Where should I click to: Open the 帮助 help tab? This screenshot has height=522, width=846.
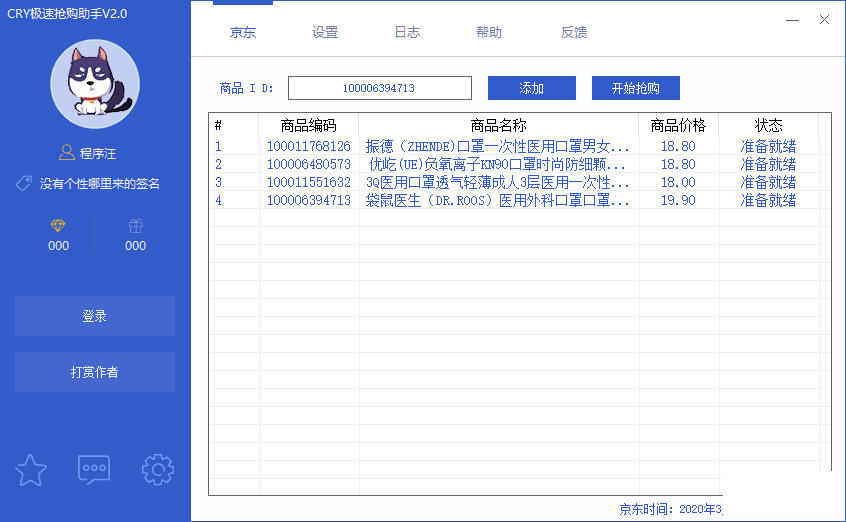(x=489, y=32)
